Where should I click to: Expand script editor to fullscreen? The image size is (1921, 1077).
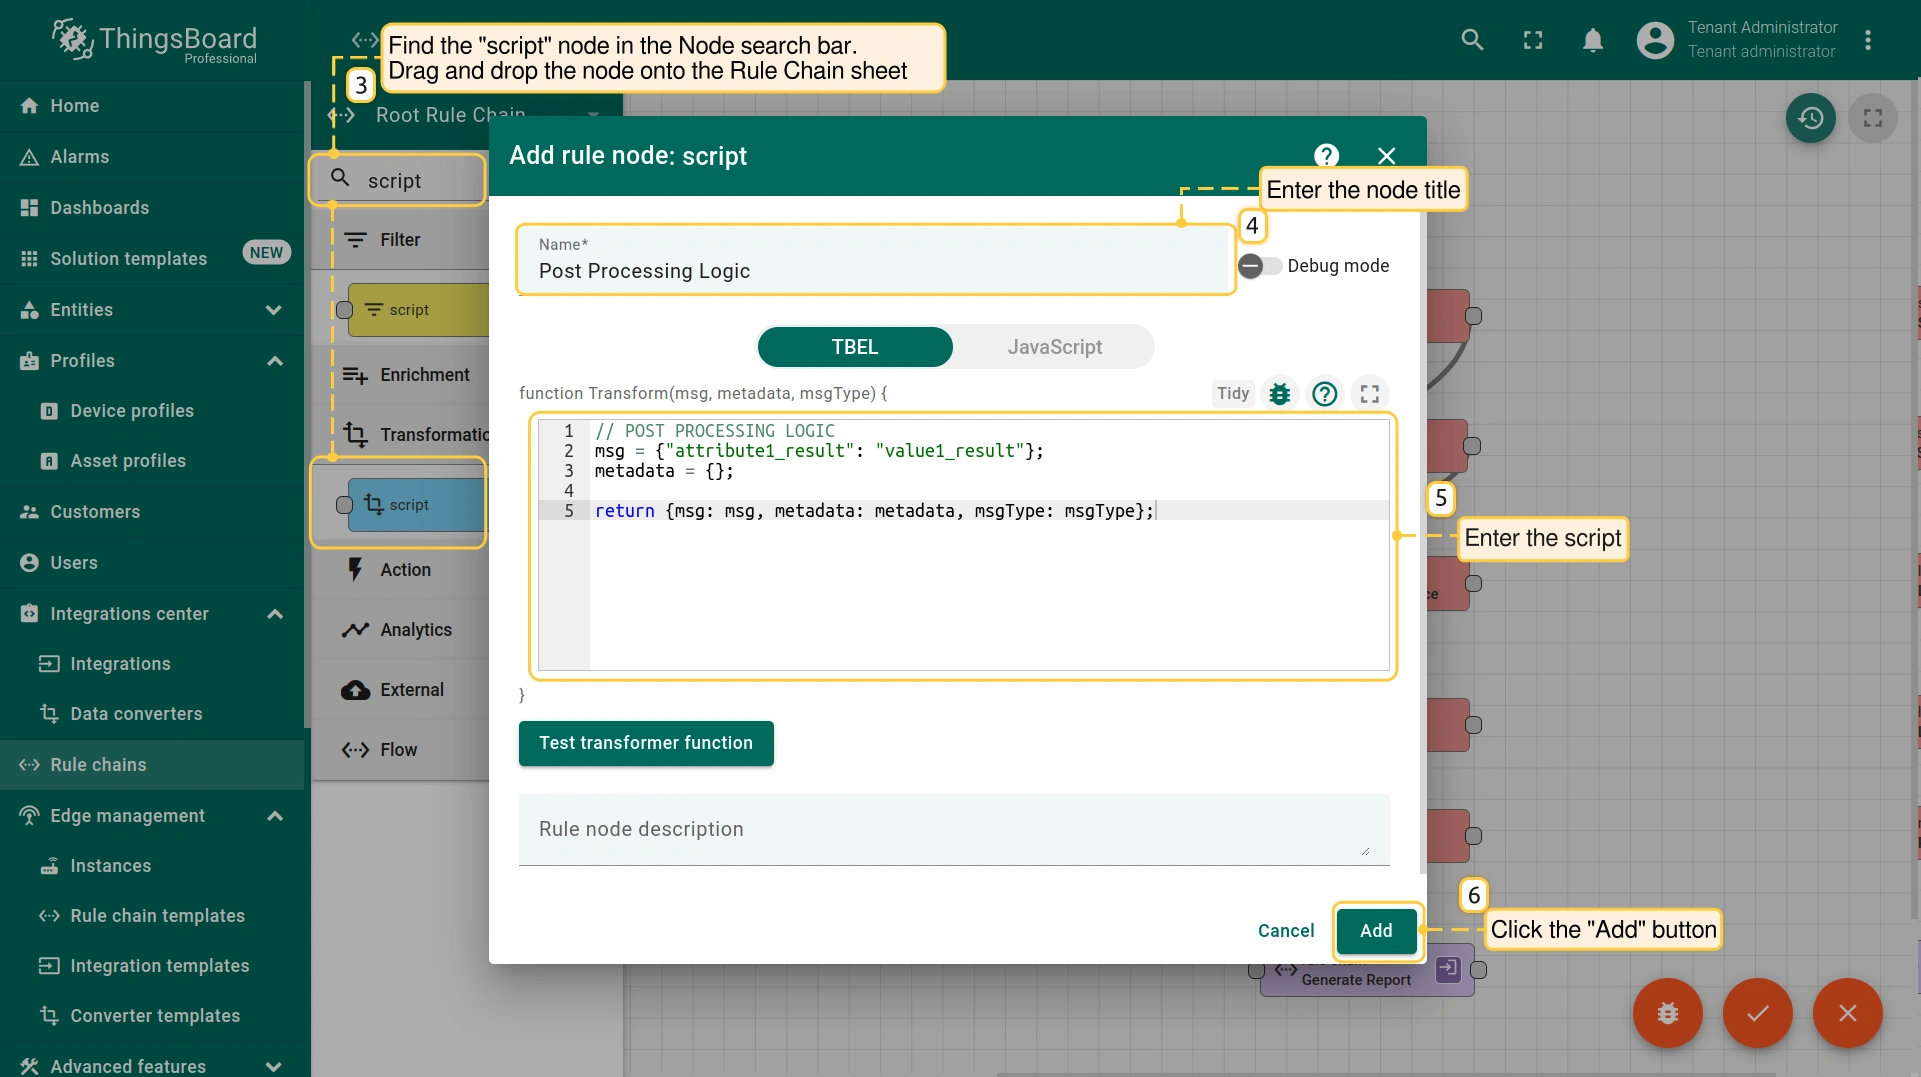point(1369,394)
